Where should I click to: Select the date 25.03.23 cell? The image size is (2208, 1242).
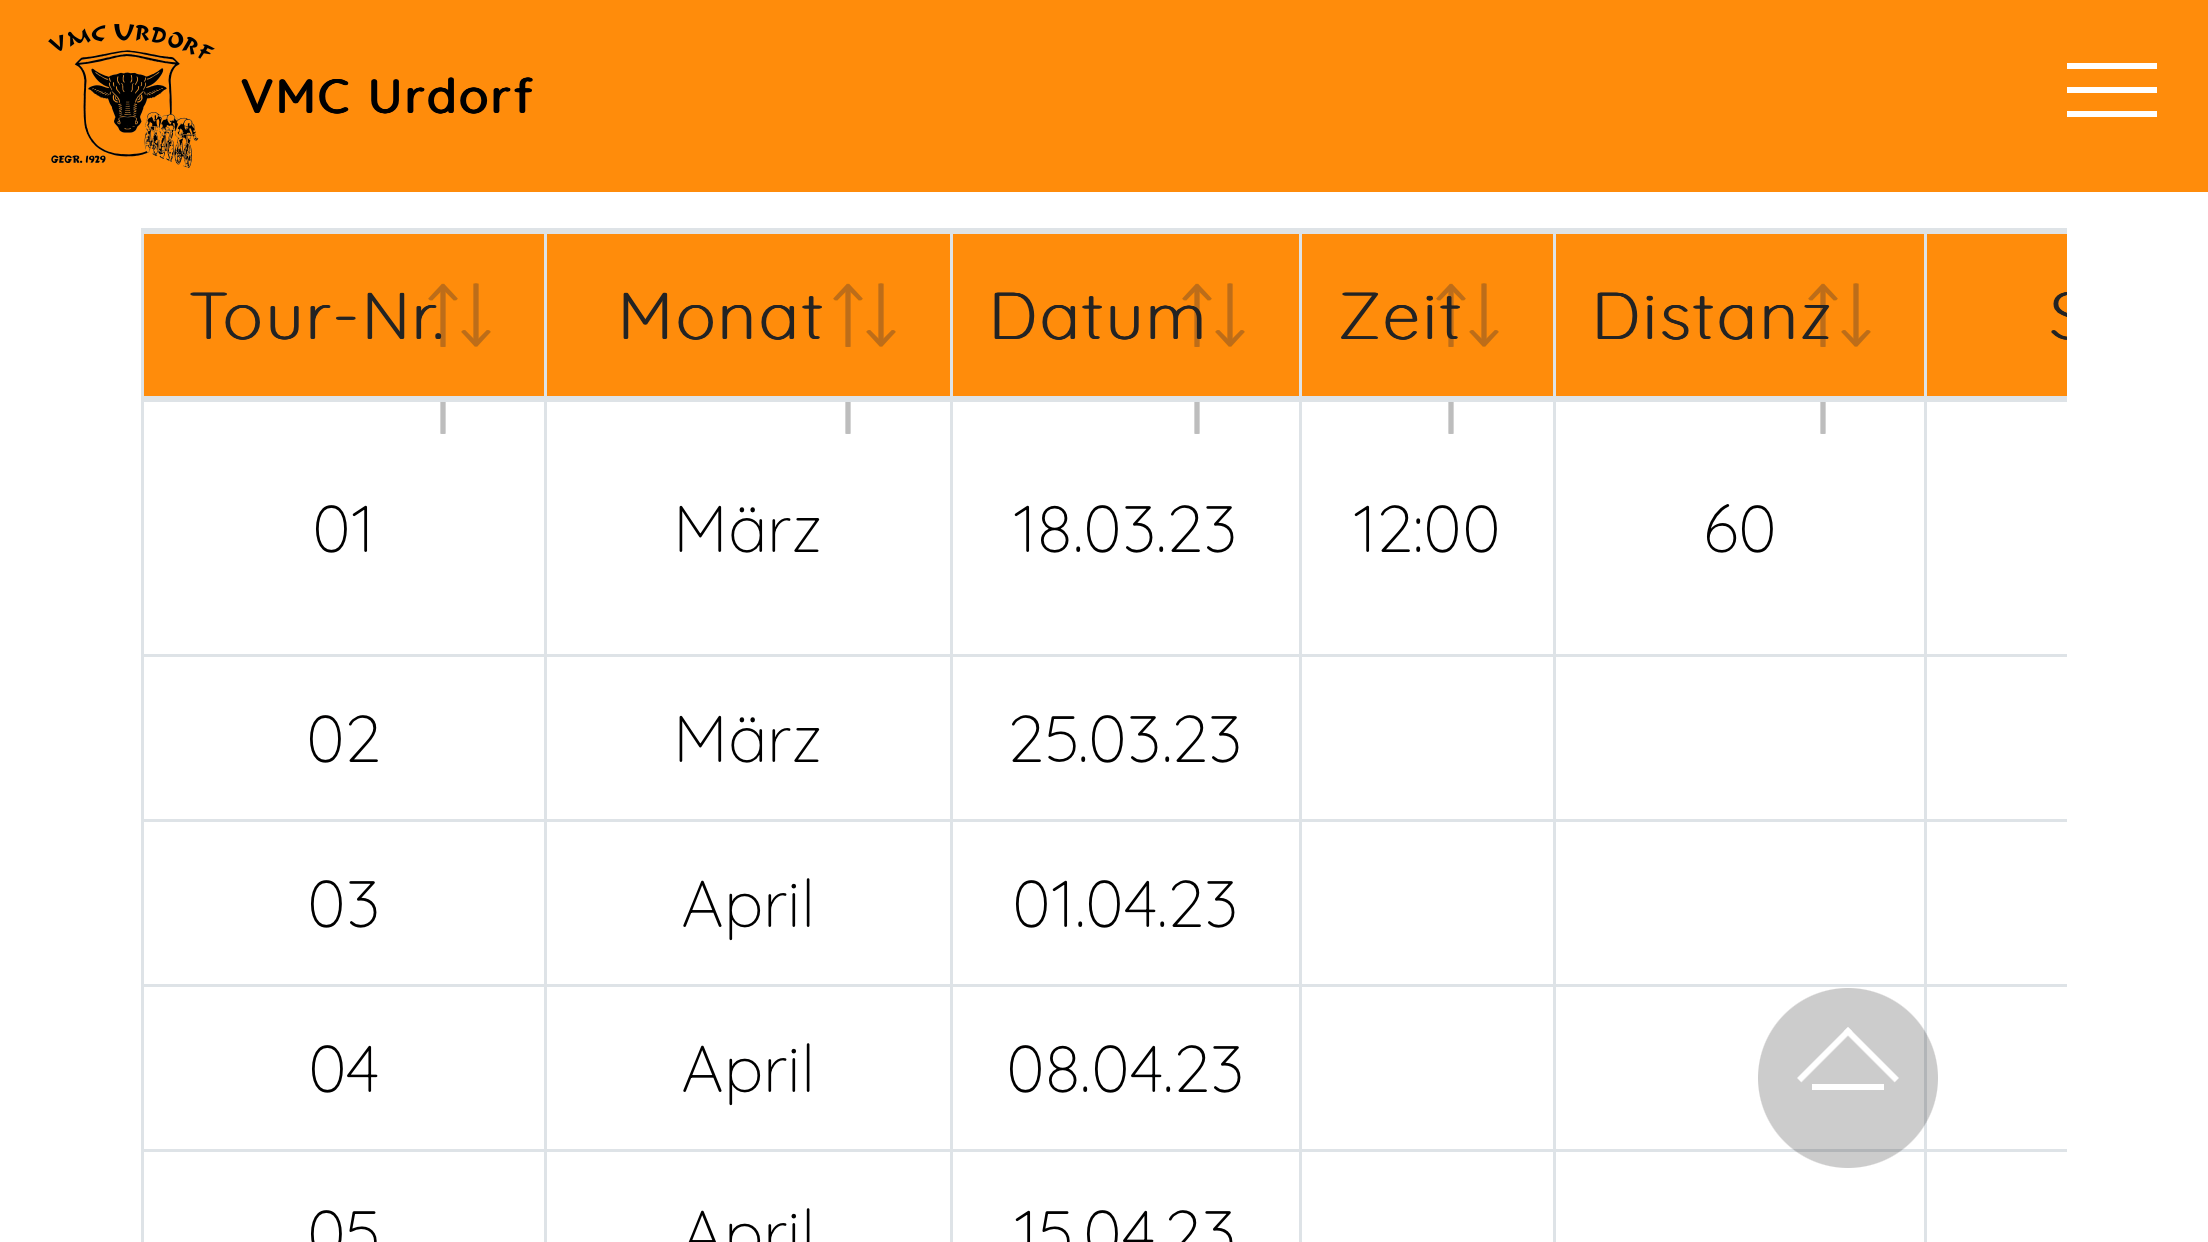[1125, 739]
